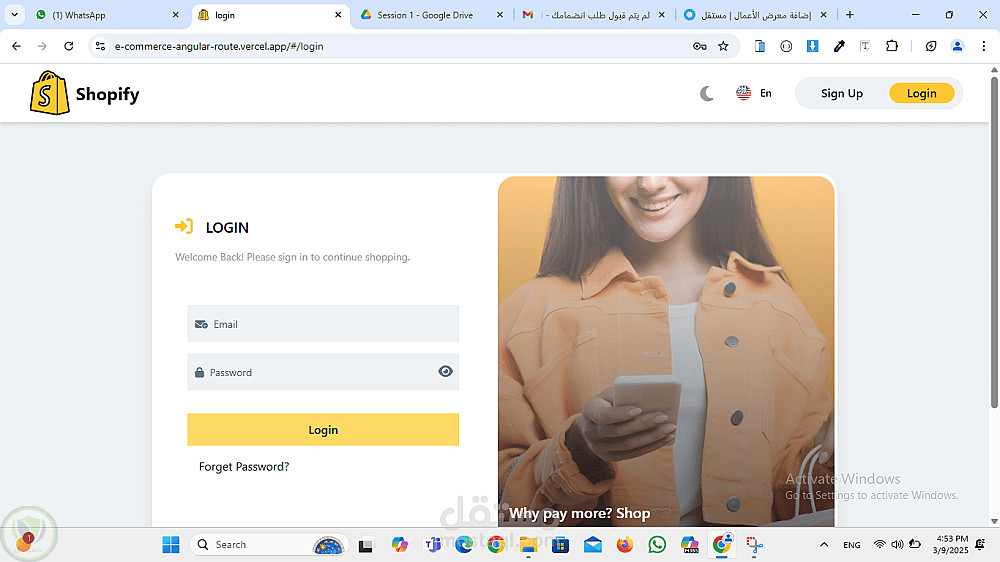Click the Shopify bag logo

[50, 93]
